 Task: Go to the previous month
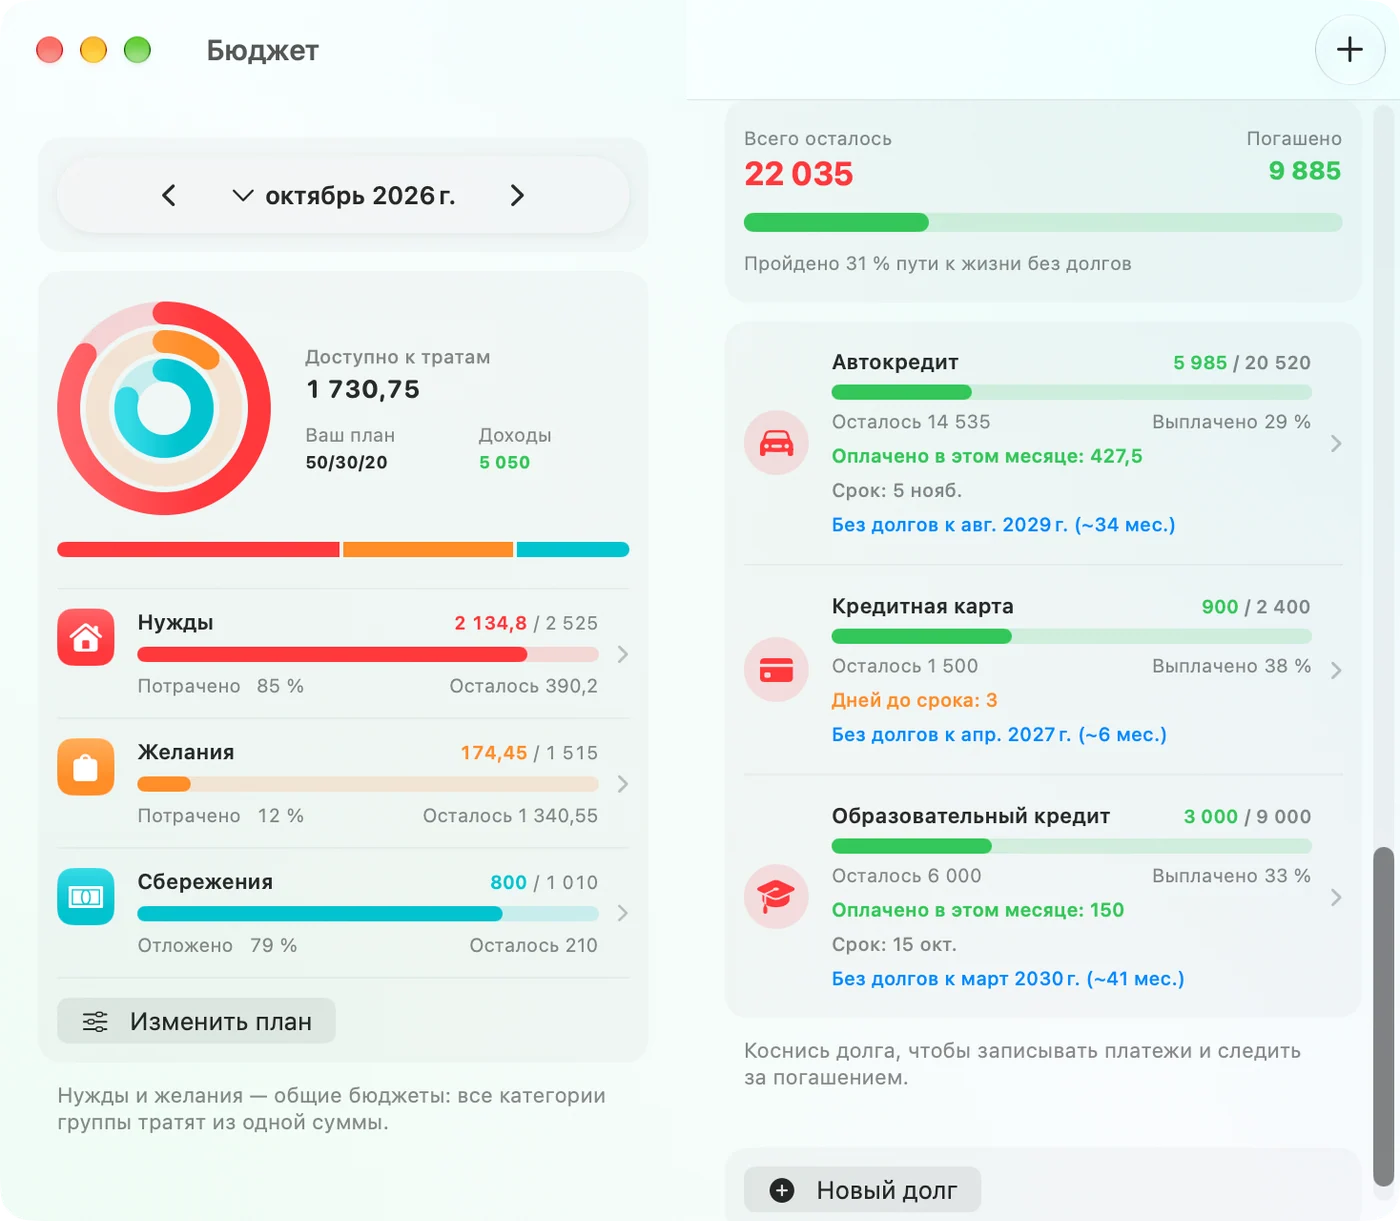coord(169,195)
